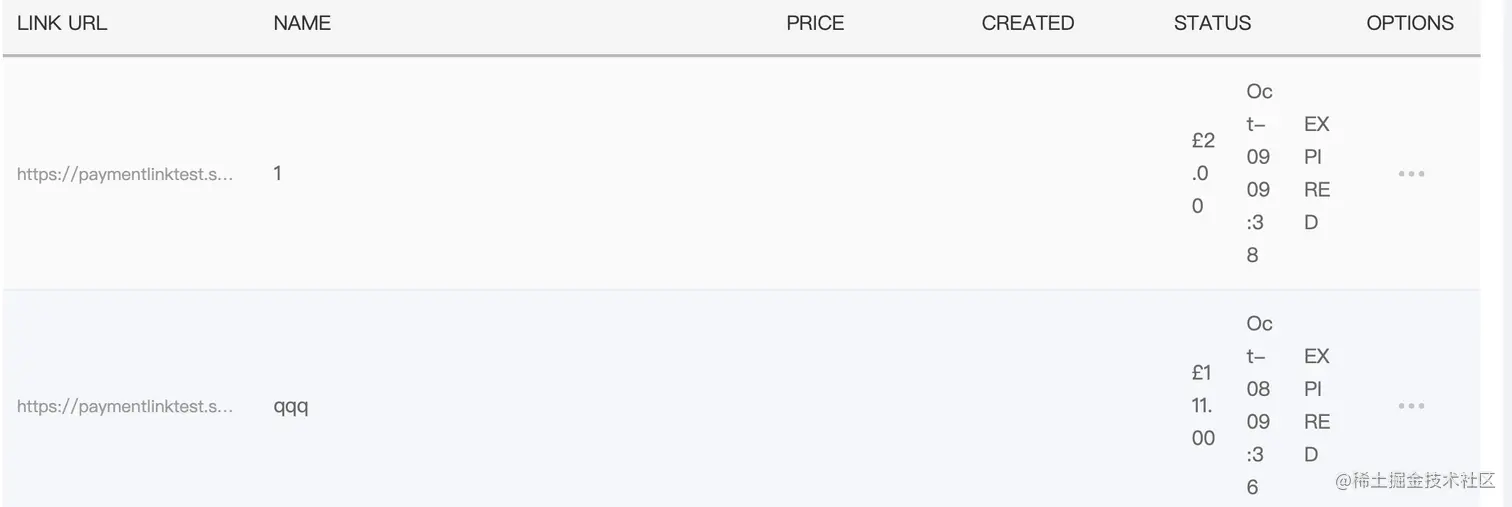The width and height of the screenshot is (1512, 507).
Task: Select the table header row bar
Action: (741, 25)
